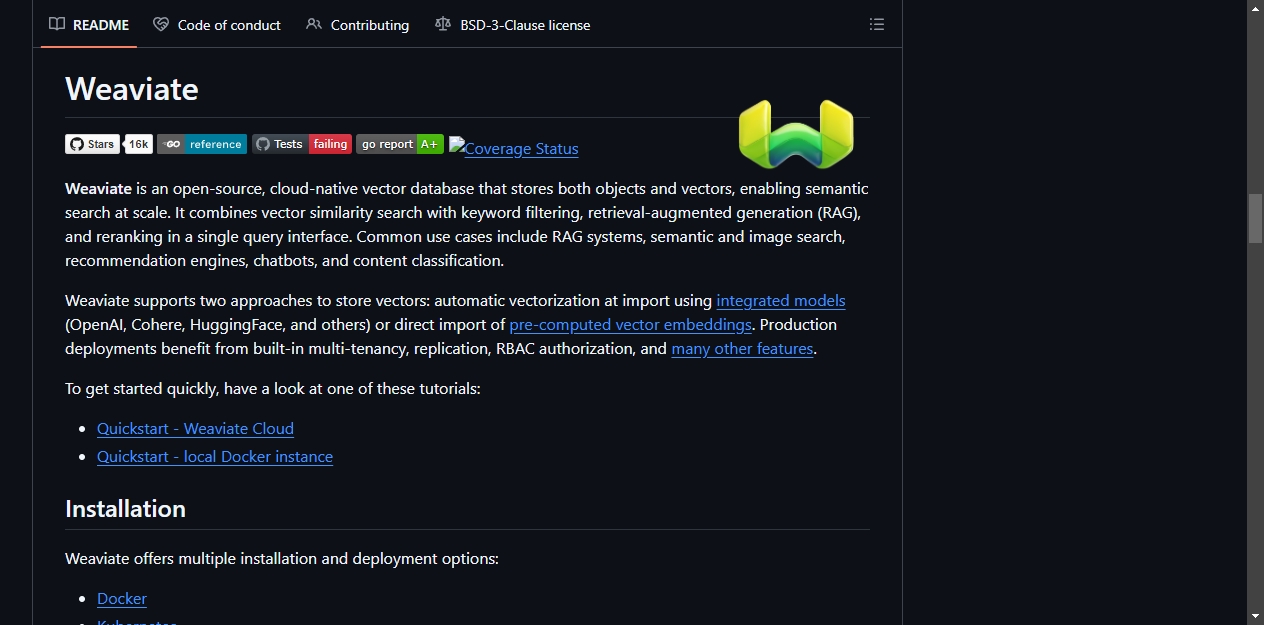
Task: Click the heart icon beside Code of conduct
Action: [161, 24]
